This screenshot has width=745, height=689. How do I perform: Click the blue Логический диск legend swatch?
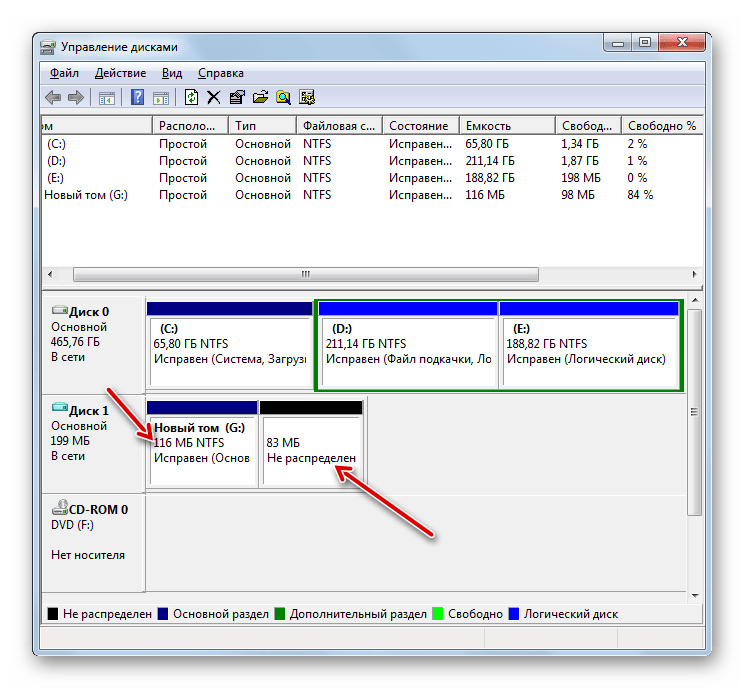pos(514,614)
